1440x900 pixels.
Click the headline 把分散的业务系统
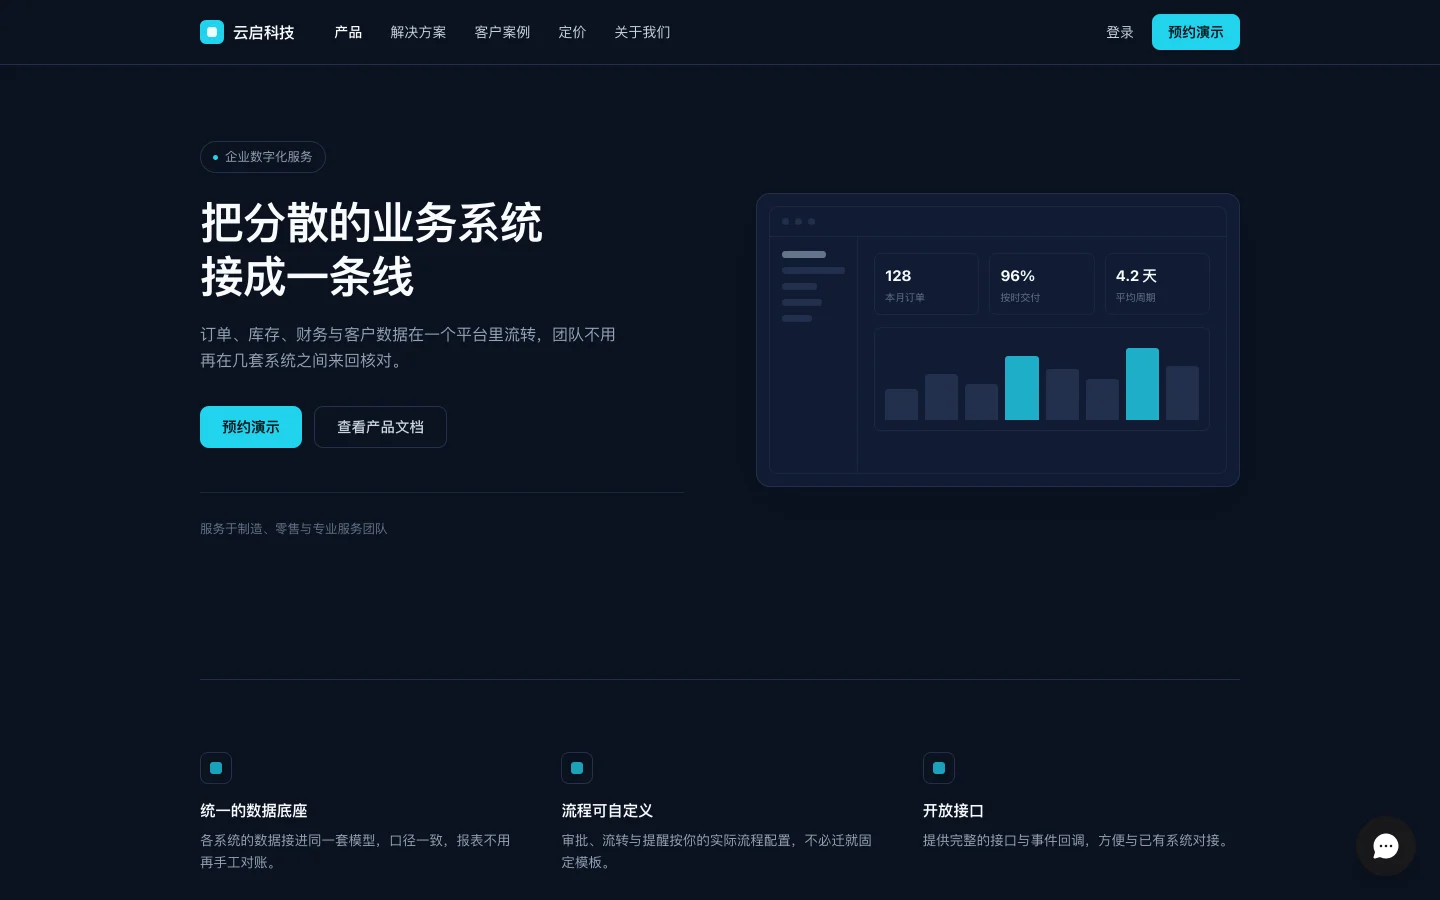(371, 222)
